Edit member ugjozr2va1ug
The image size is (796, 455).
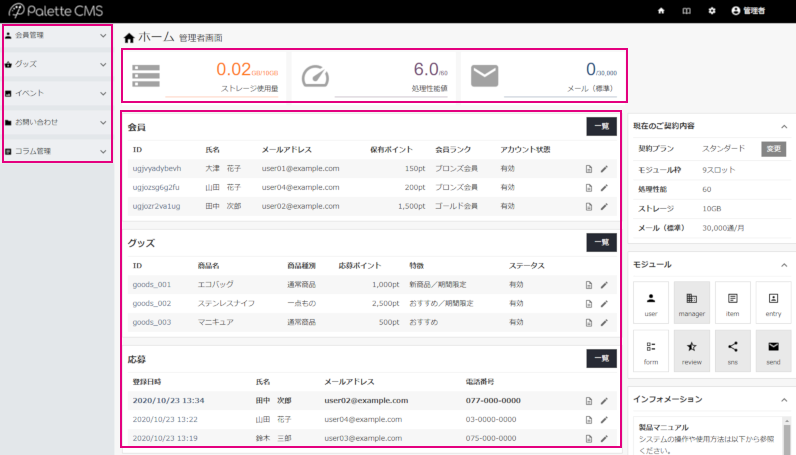pyautogui.click(x=604, y=207)
